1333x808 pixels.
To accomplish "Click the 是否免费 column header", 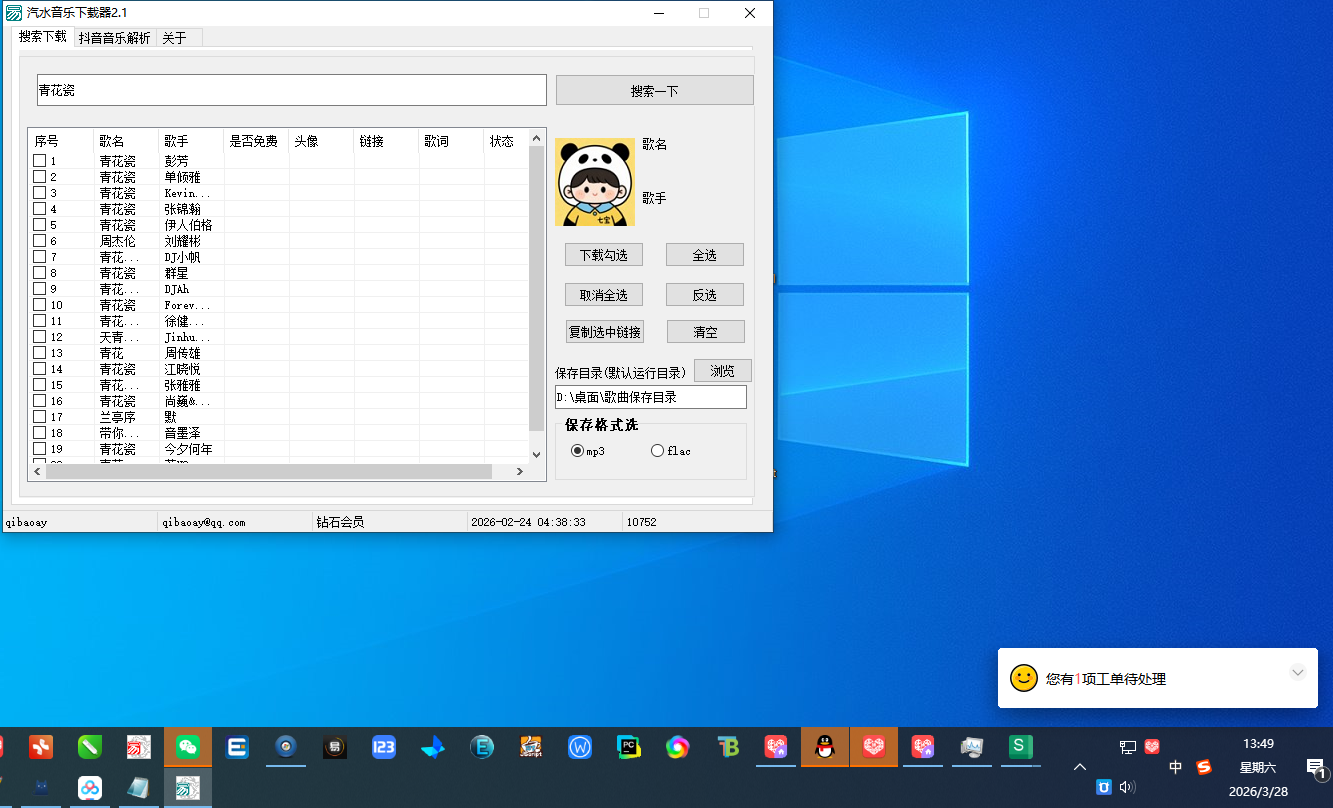I will (256, 141).
